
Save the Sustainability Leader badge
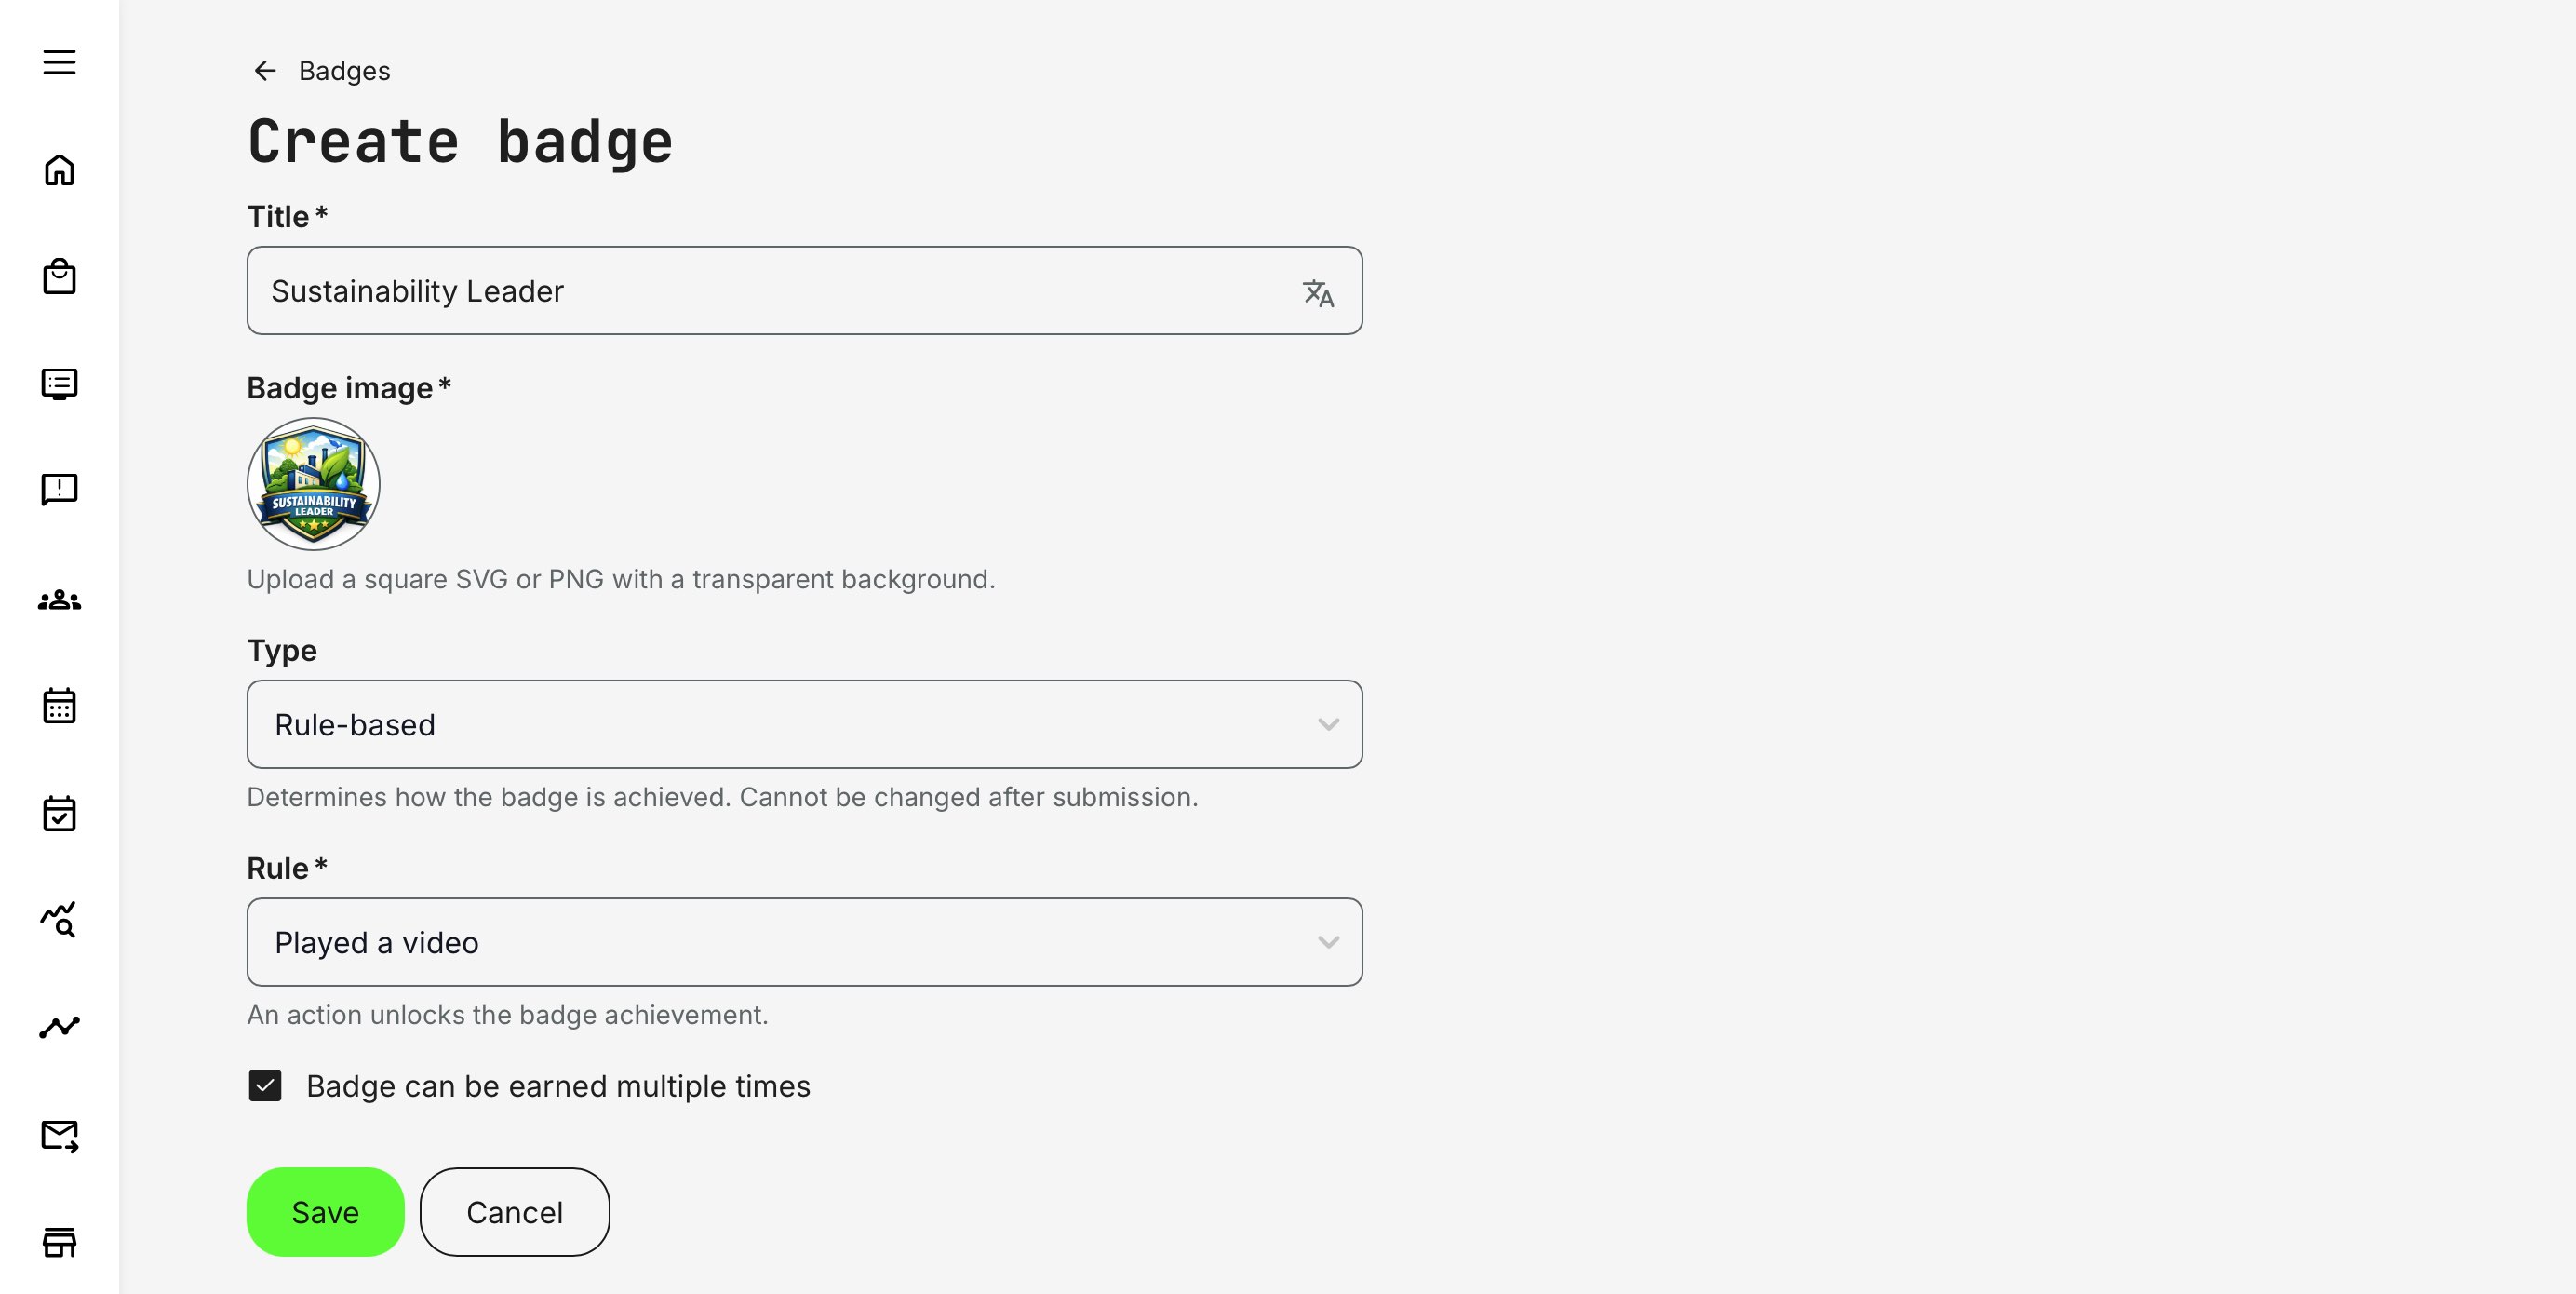[324, 1212]
